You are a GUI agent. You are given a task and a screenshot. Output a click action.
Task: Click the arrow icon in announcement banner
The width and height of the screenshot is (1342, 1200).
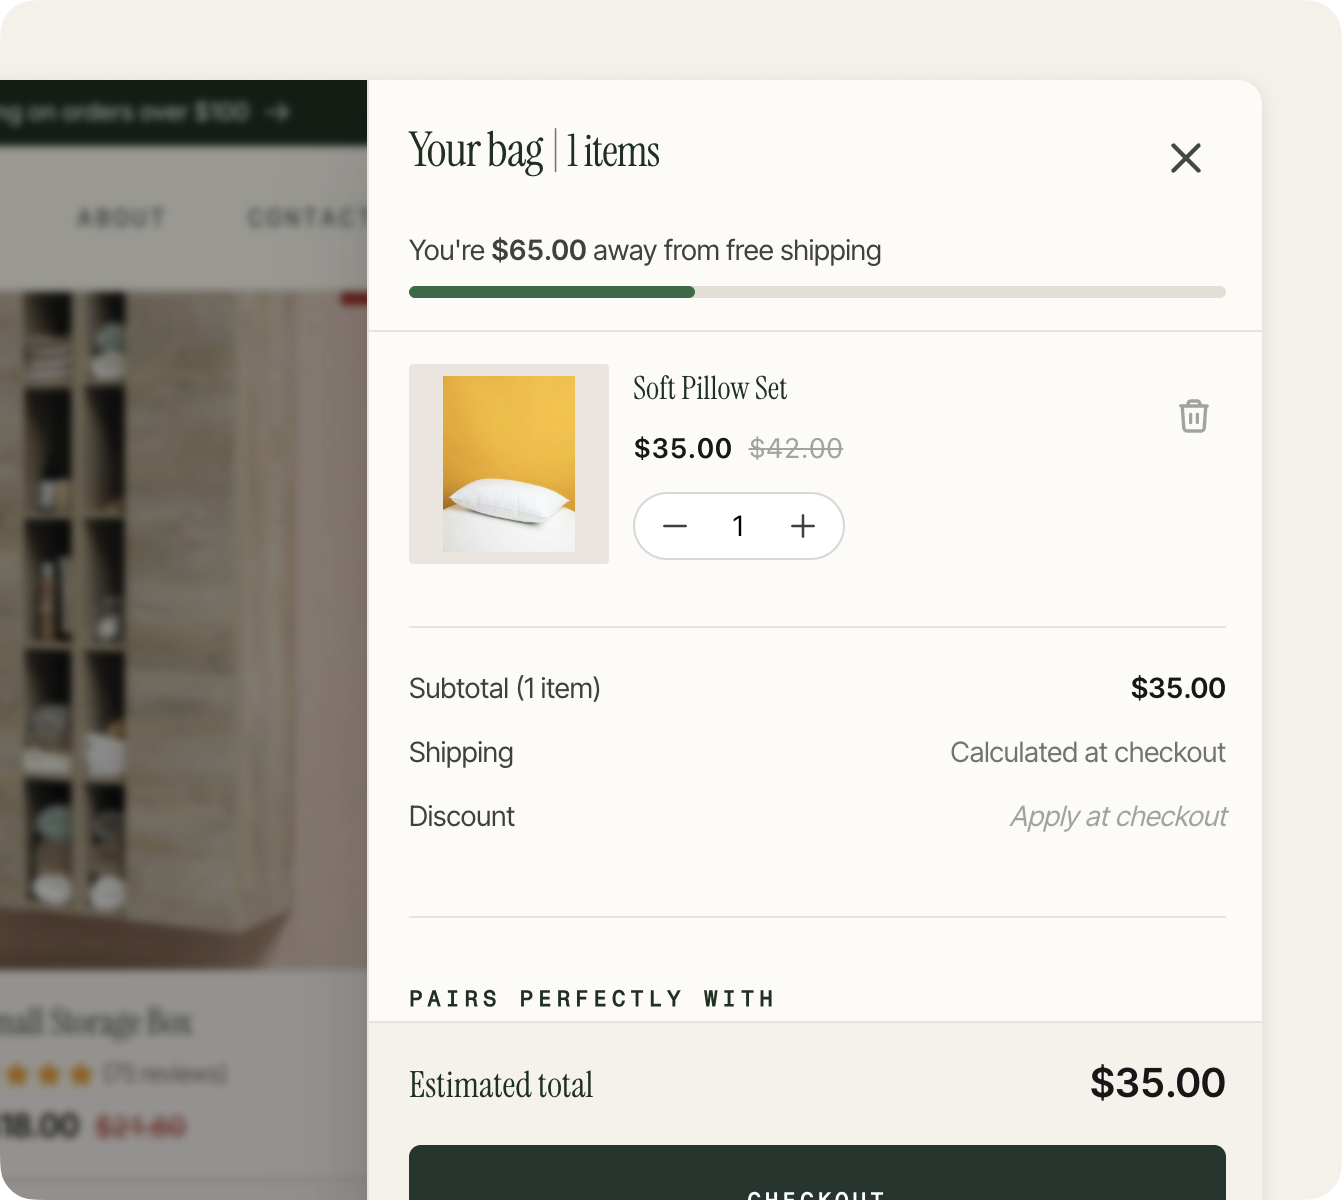click(279, 112)
